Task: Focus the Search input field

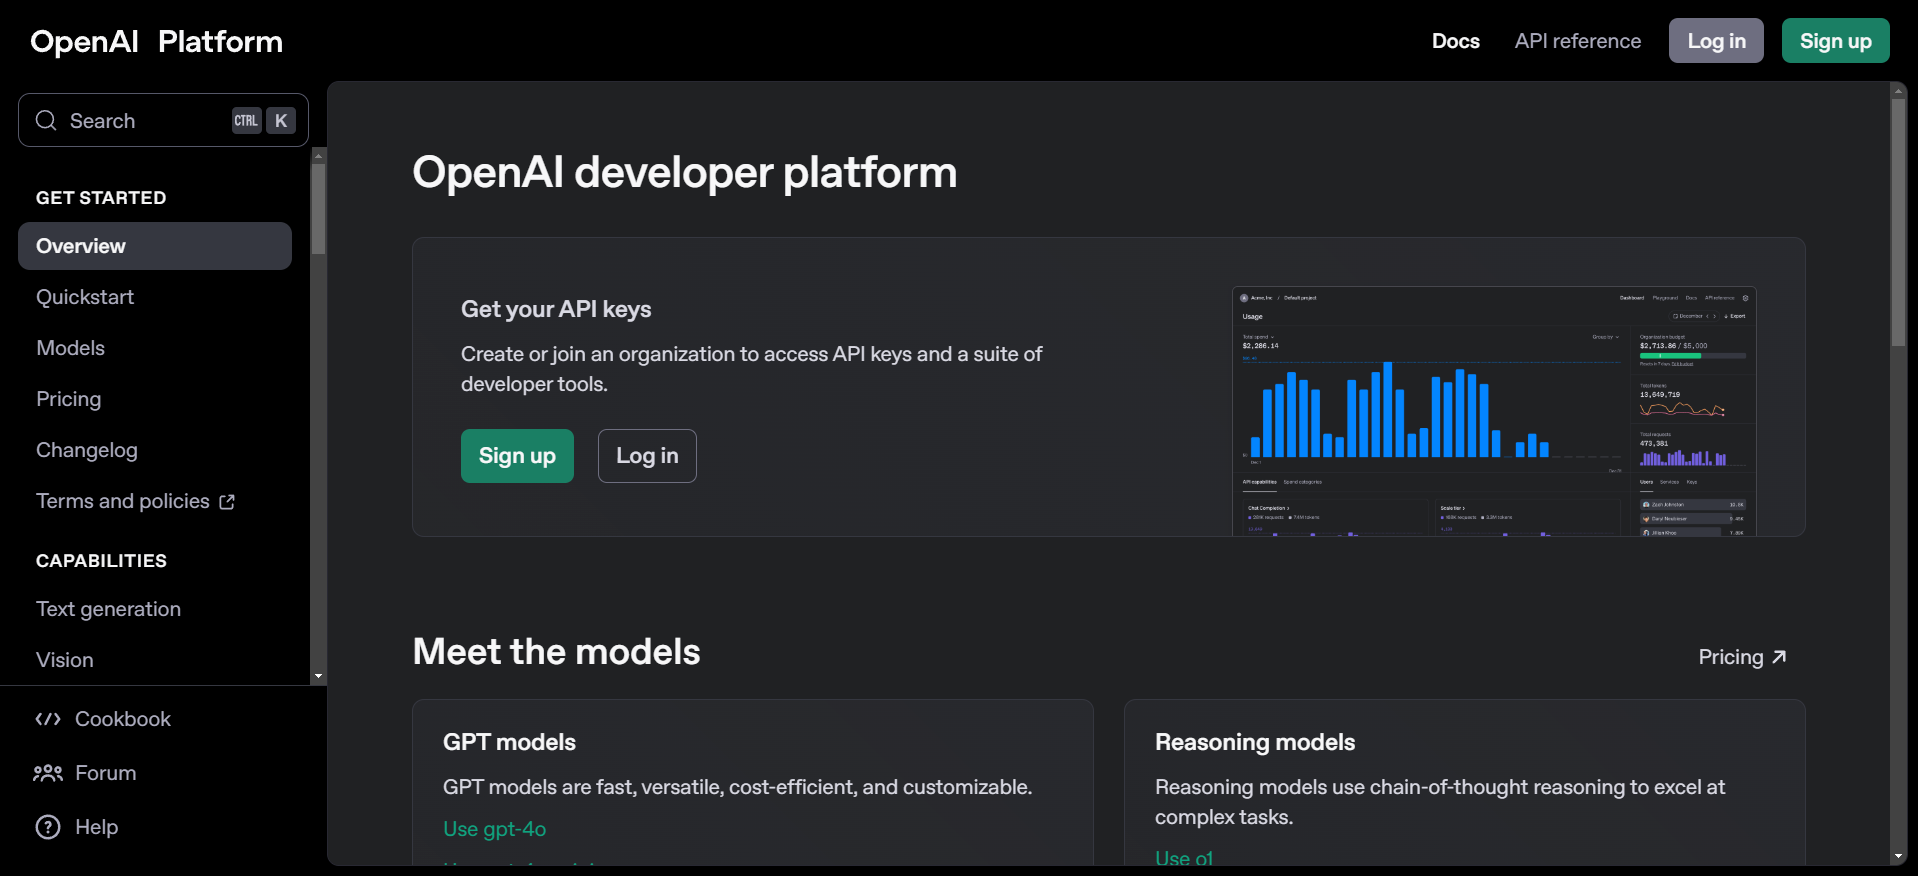Action: [163, 120]
